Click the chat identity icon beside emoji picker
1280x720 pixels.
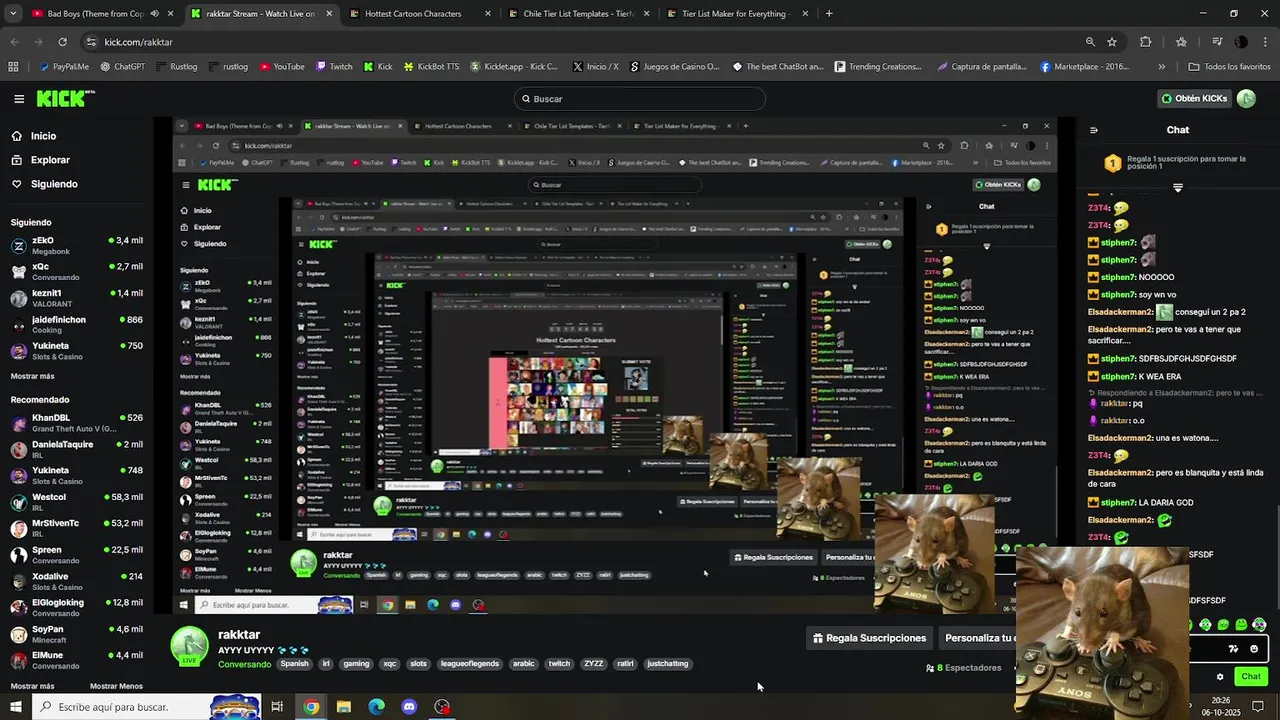(1233, 649)
